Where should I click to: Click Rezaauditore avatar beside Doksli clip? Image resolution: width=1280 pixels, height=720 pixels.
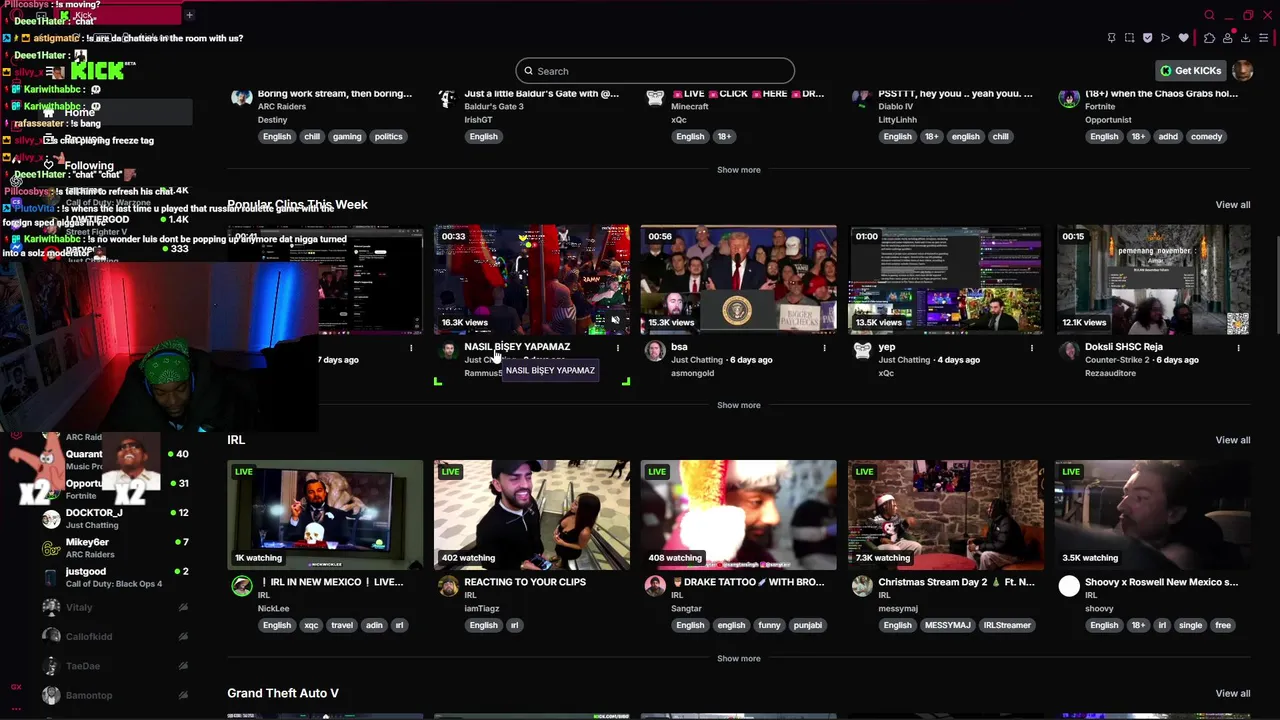click(x=1069, y=350)
